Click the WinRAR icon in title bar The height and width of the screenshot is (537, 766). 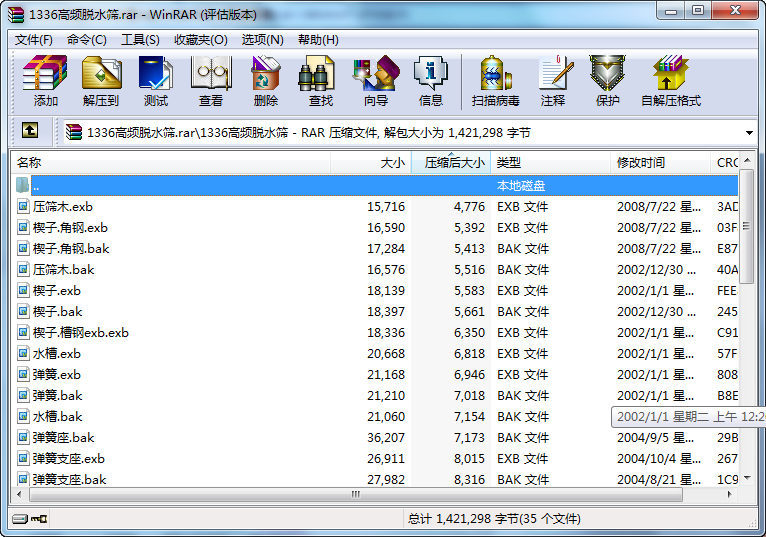point(16,15)
